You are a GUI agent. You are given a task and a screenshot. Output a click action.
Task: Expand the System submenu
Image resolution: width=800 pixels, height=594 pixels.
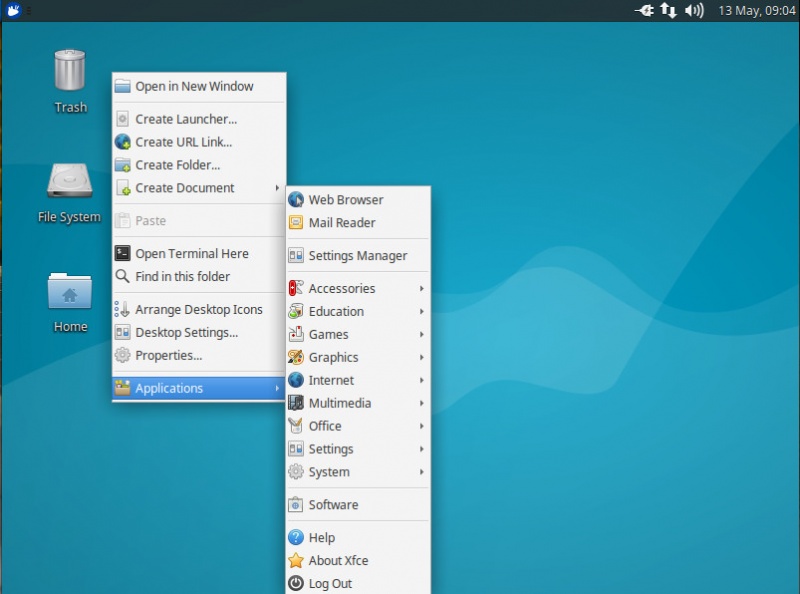point(327,472)
